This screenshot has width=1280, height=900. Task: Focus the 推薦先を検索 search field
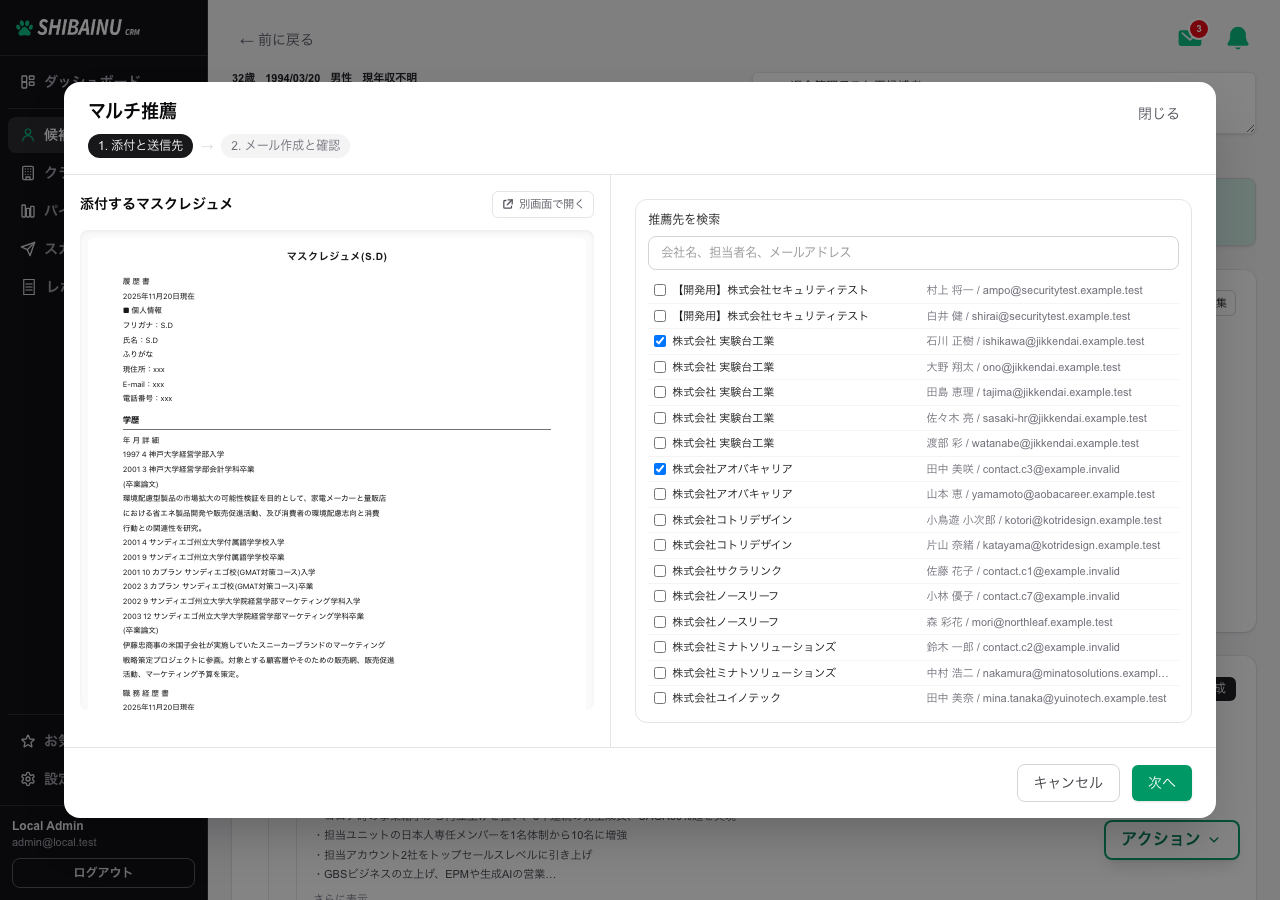pos(913,253)
